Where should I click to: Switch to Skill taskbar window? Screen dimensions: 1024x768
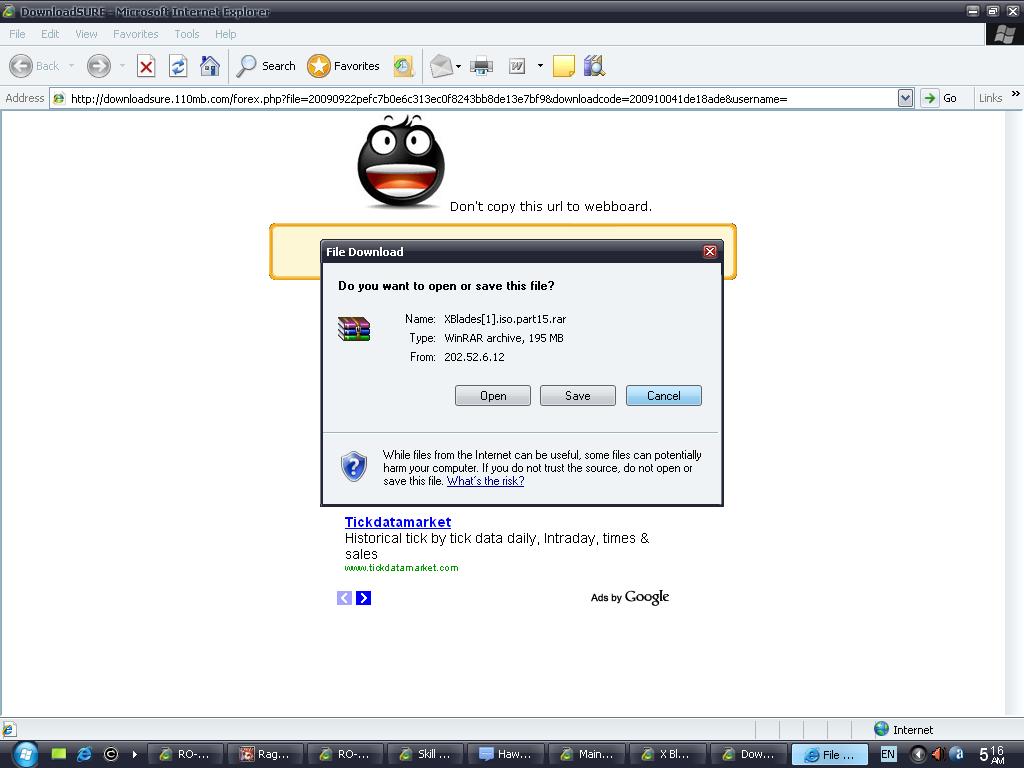(x=424, y=754)
